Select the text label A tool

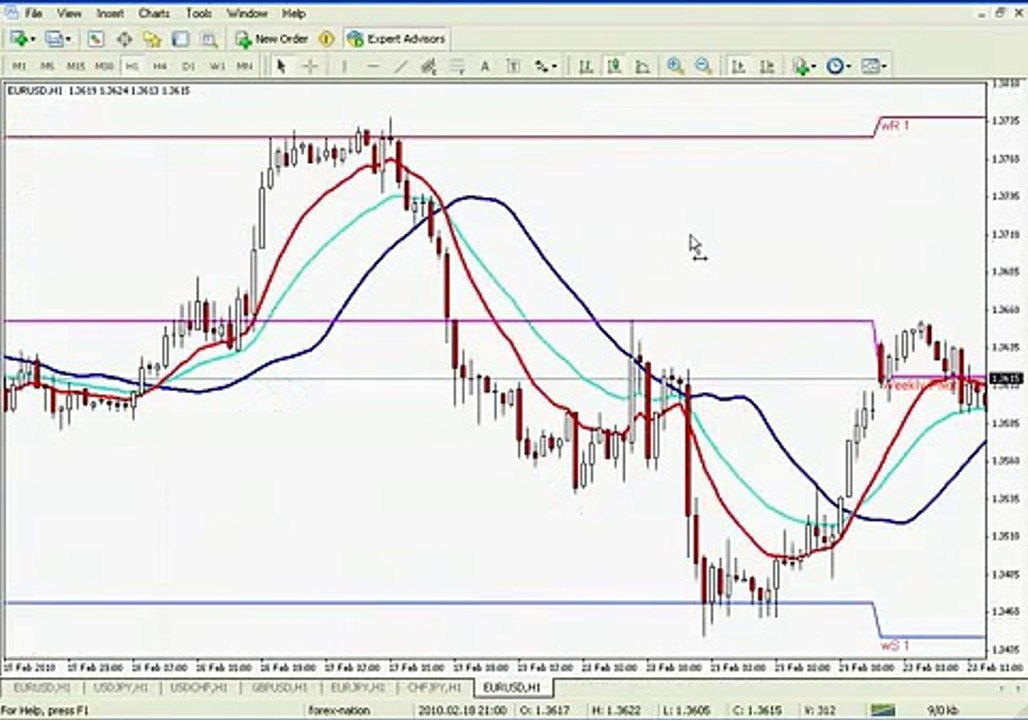pos(484,66)
